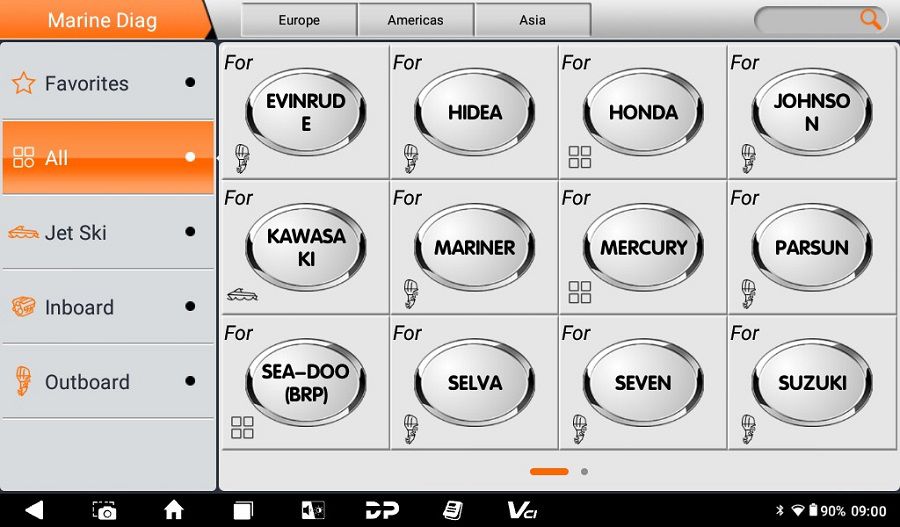Screen dimensions: 900x527
Task: Open the report notes icon in navigation bar
Action: click(x=452, y=510)
